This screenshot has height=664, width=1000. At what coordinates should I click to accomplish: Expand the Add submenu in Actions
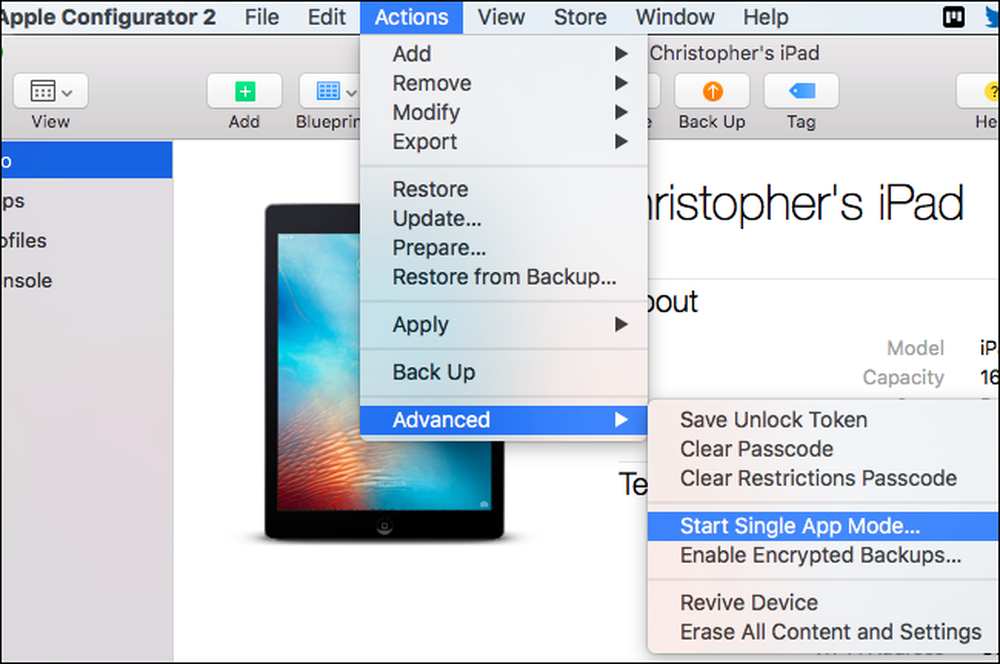(x=504, y=54)
